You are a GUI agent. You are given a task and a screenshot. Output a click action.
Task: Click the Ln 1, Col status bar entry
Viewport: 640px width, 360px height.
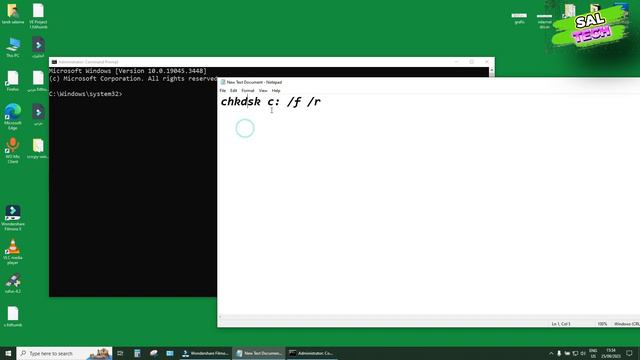pos(561,324)
